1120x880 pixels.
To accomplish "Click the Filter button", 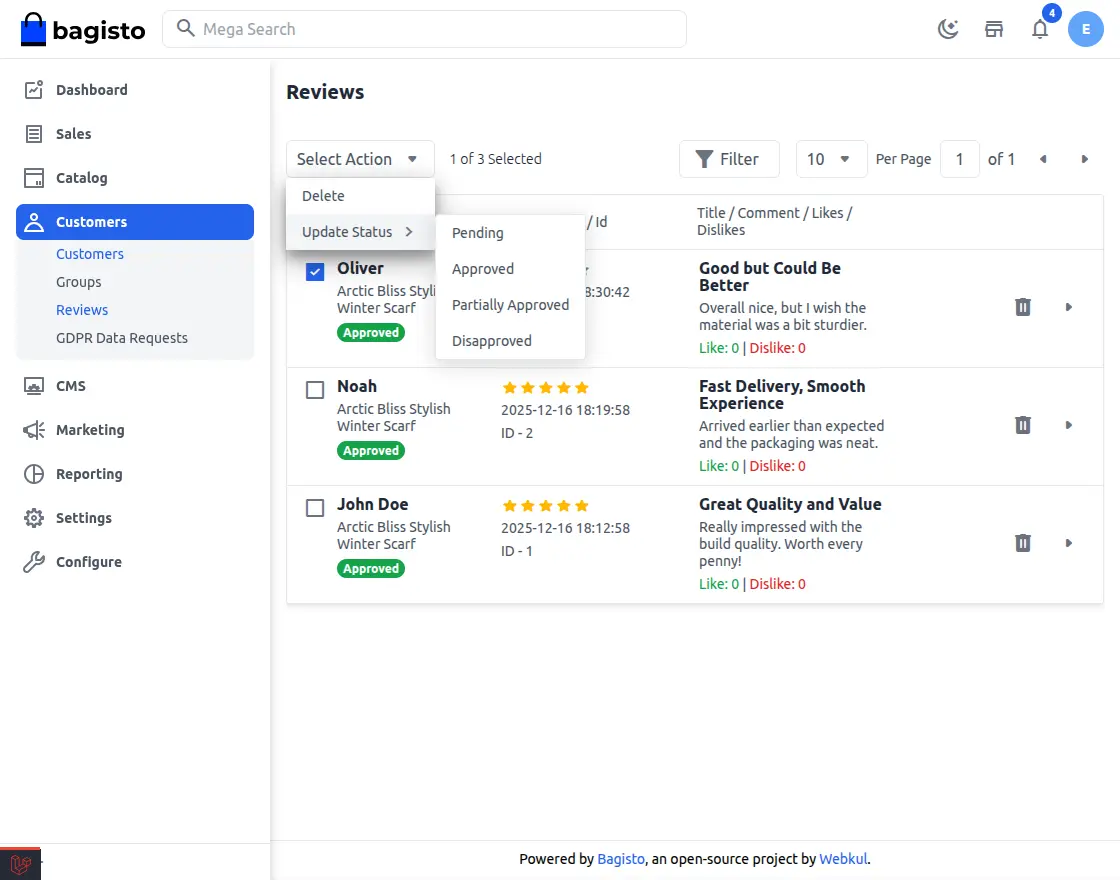I will [x=728, y=159].
